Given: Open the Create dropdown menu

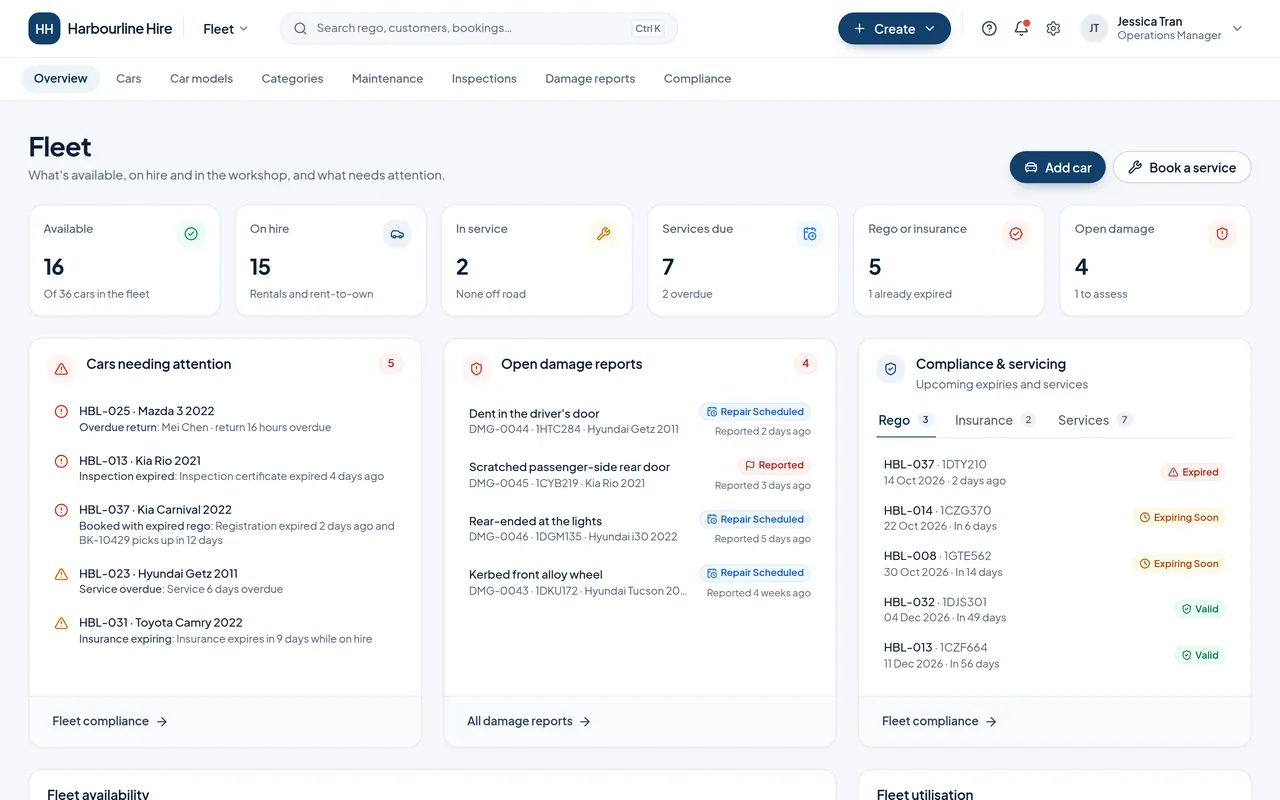Looking at the screenshot, I should (x=894, y=29).
